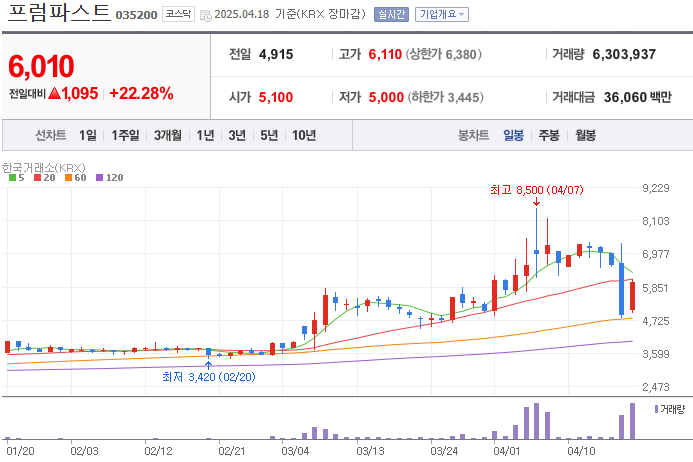
Task: Open the 기업개요 dropdown
Action: pos(442,14)
